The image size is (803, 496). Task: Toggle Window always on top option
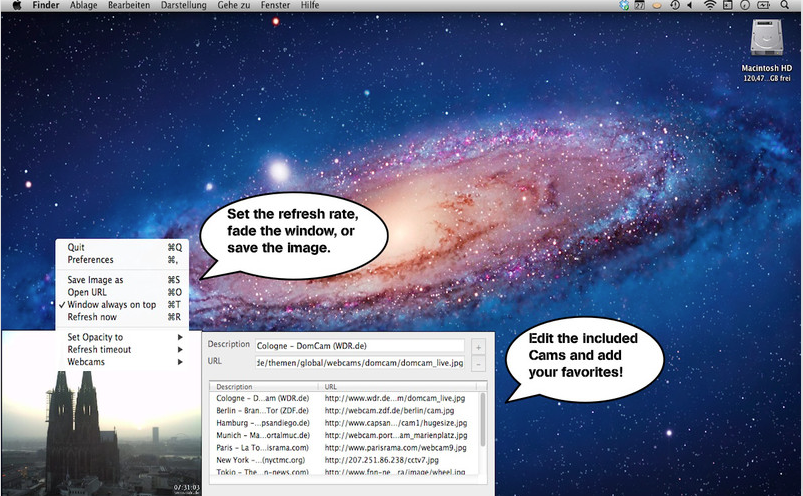tap(111, 304)
